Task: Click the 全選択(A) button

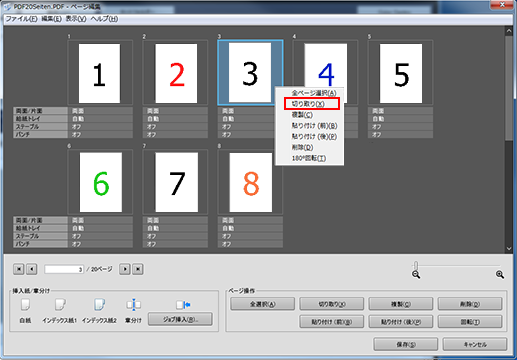Action: [x=263, y=304]
